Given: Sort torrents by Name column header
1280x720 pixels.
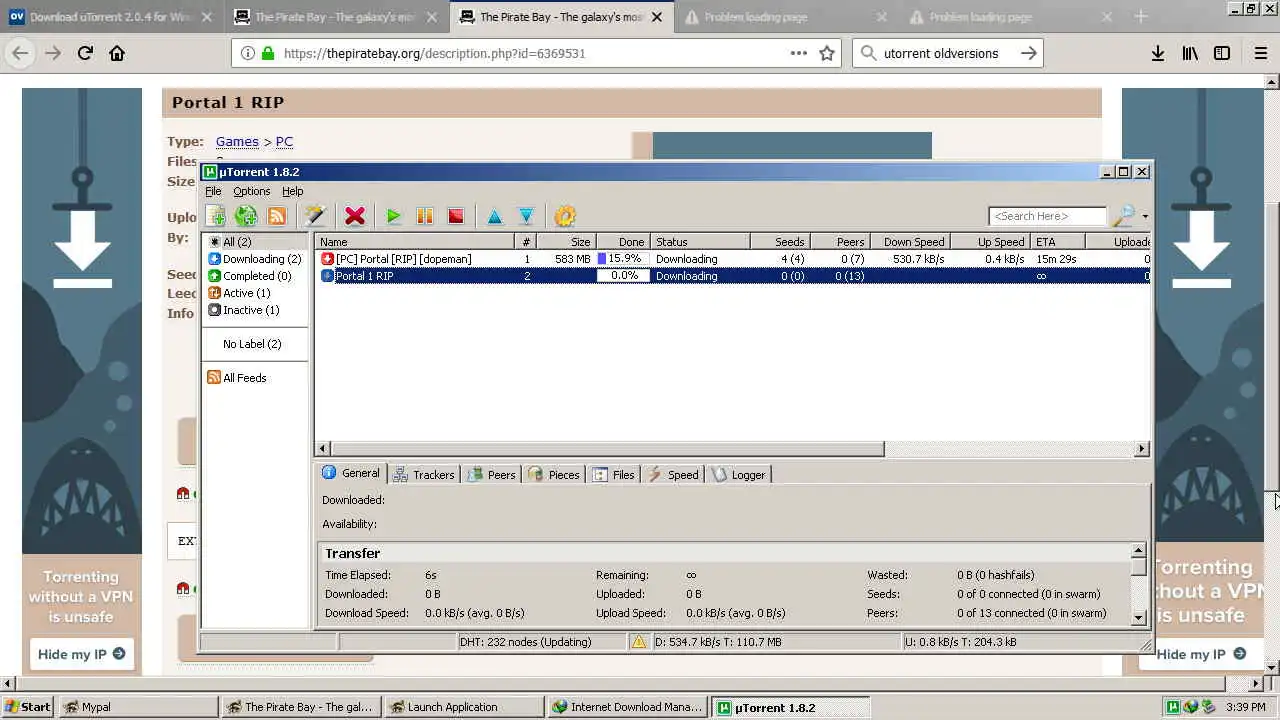Looking at the screenshot, I should pyautogui.click(x=415, y=242).
